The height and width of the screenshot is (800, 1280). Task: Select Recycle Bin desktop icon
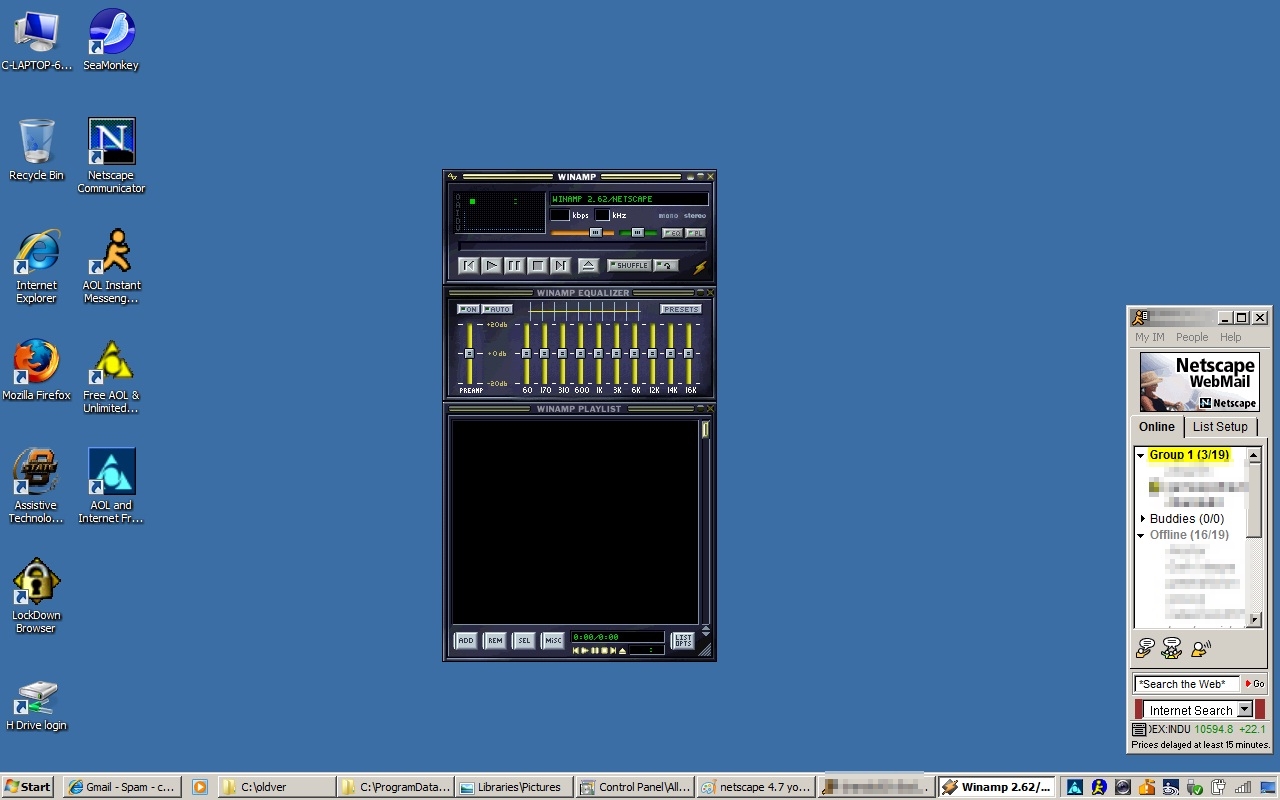coord(36,150)
